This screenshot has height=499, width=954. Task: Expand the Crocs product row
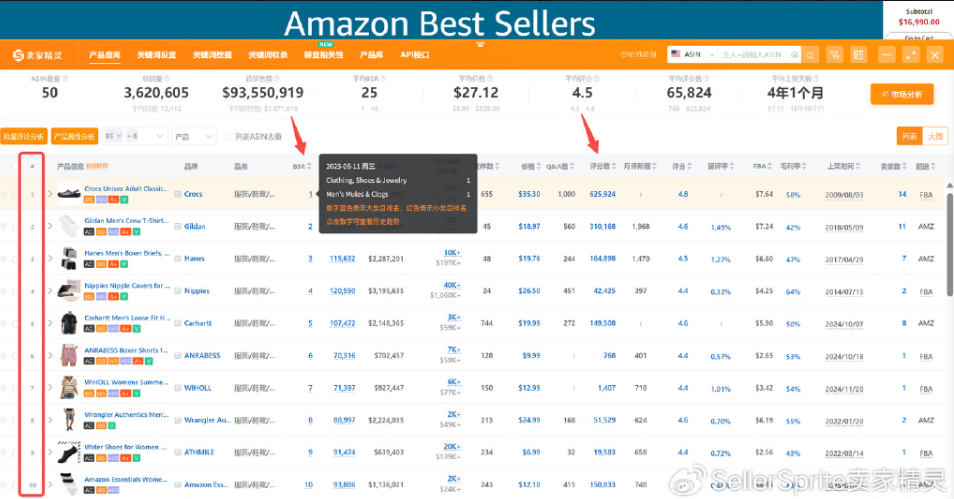pos(50,194)
